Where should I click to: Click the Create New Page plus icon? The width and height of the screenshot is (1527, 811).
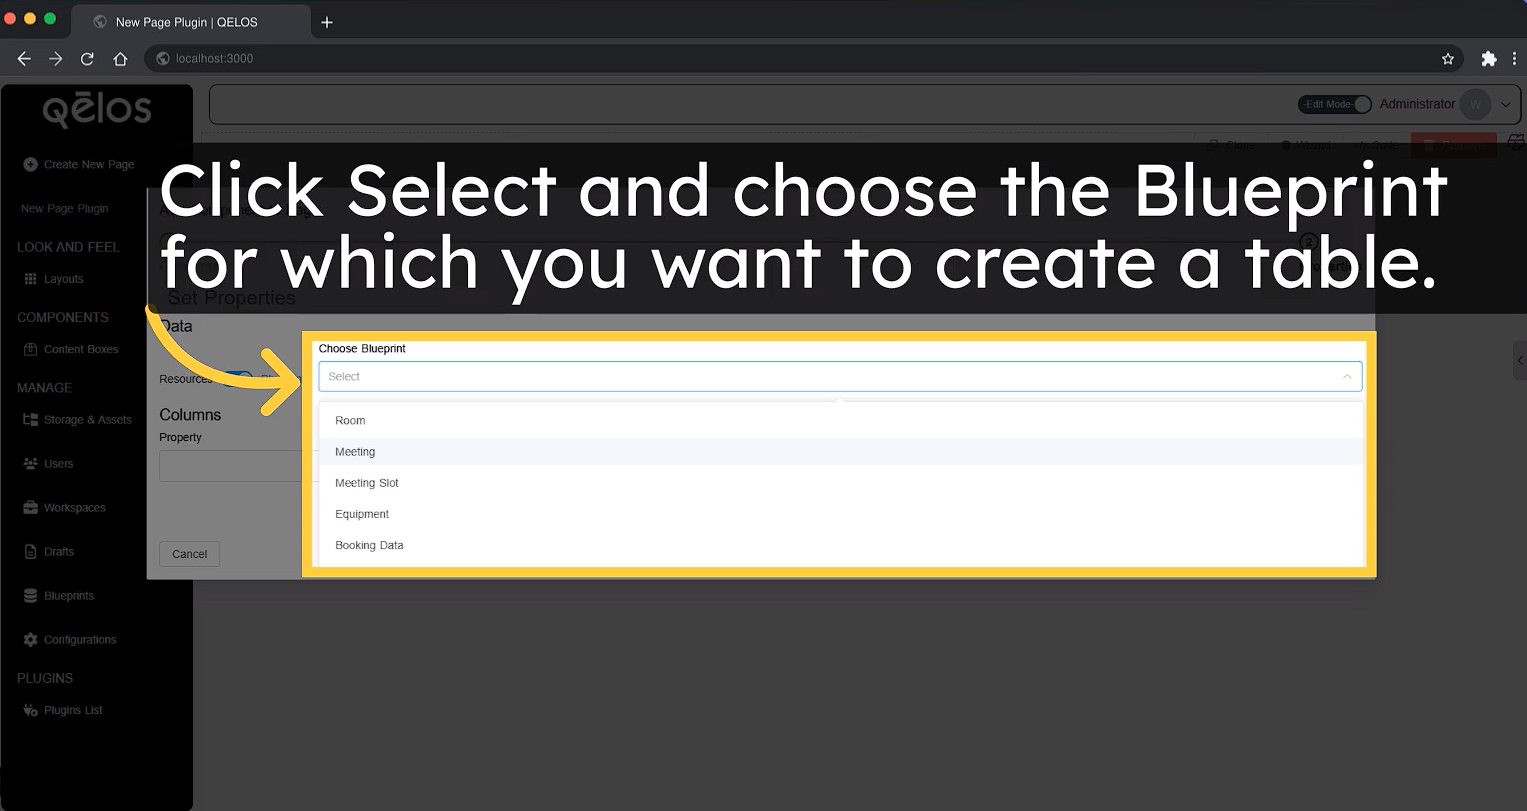pos(30,164)
